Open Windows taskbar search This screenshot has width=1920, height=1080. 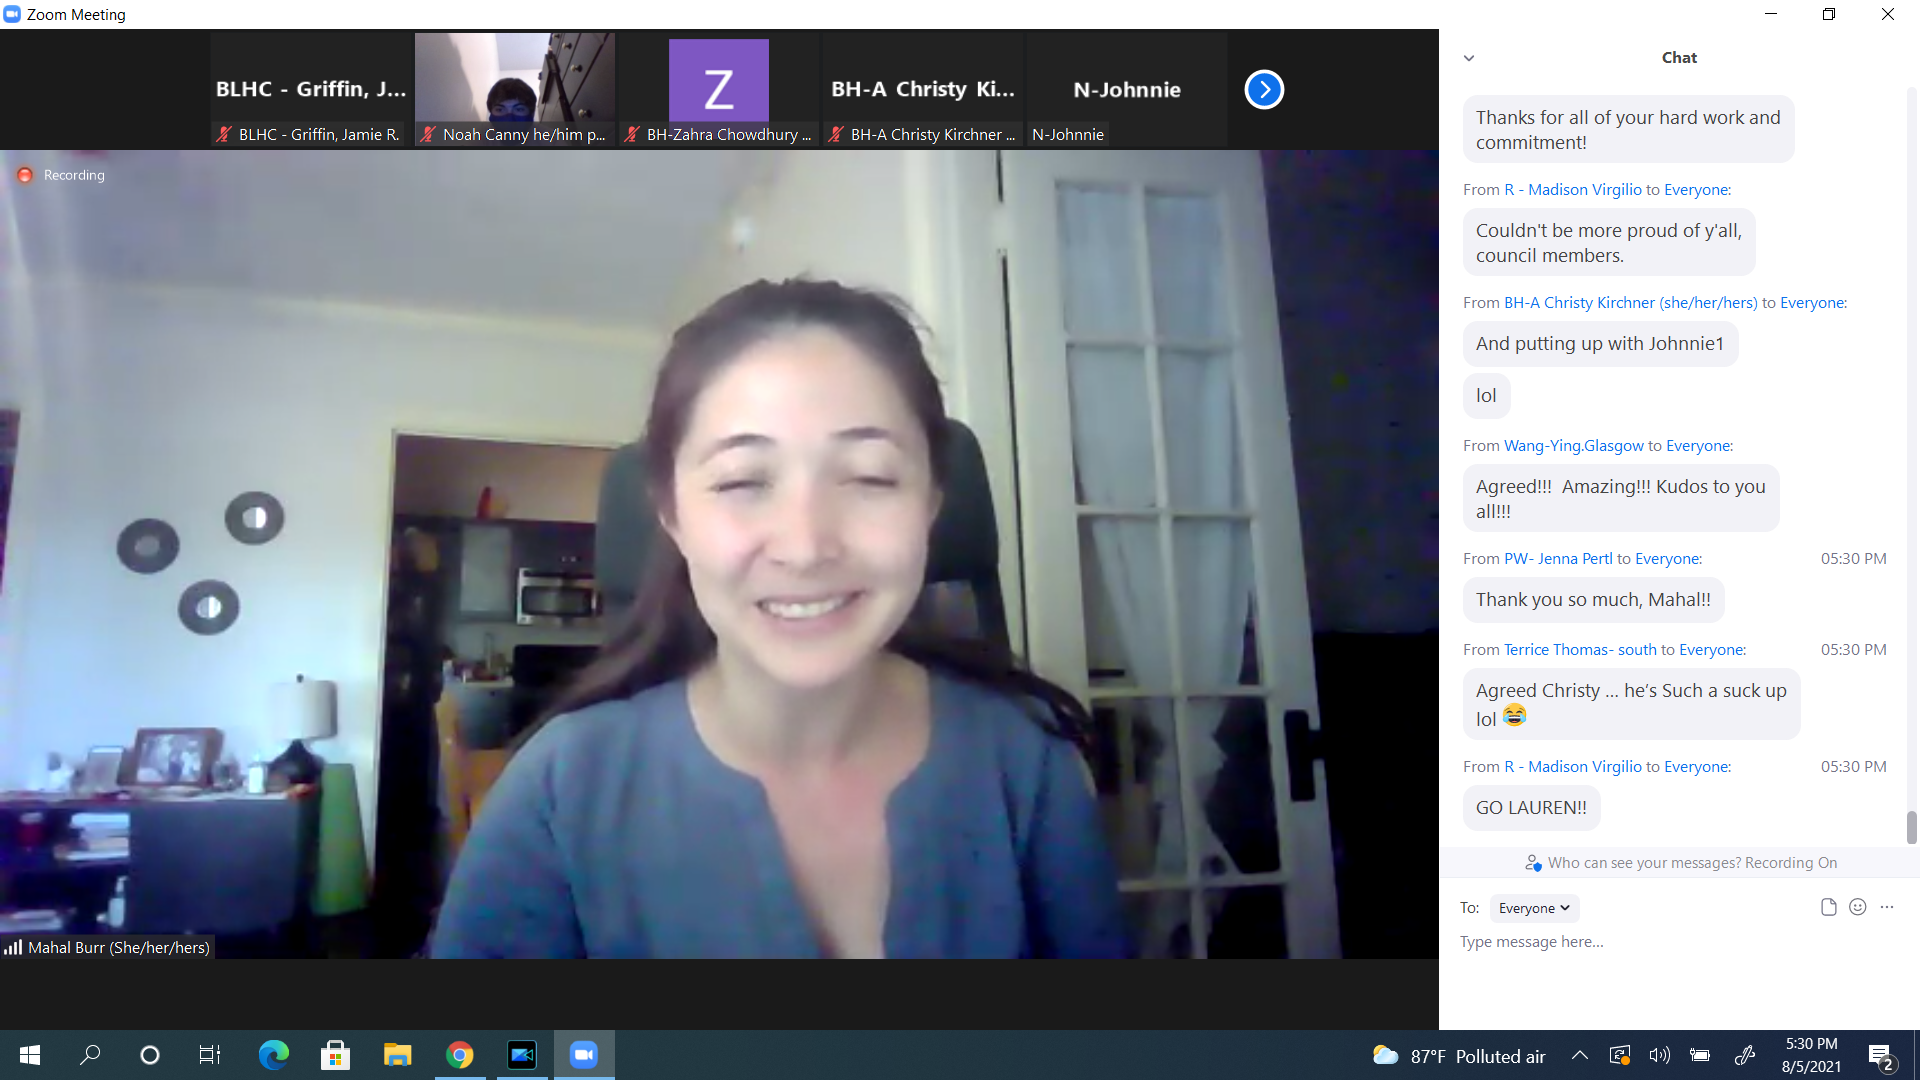(90, 1055)
